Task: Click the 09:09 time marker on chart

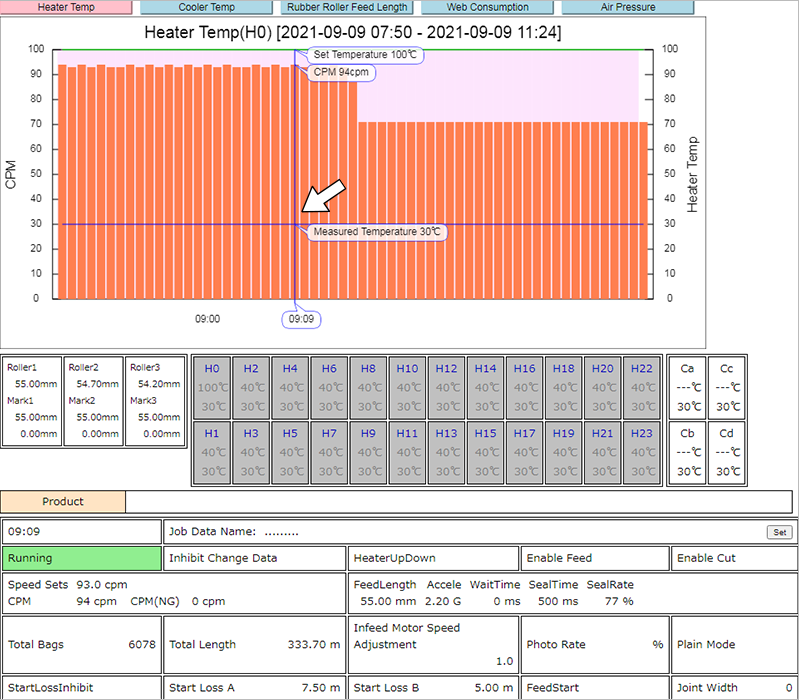Action: pos(301,320)
